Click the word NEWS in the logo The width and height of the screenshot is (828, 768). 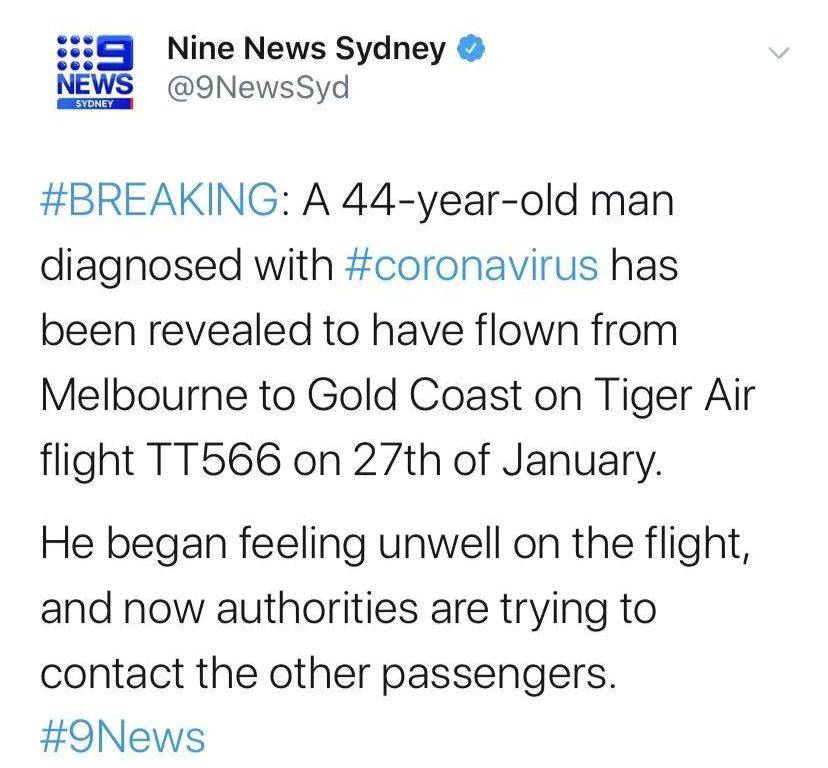[x=95, y=83]
